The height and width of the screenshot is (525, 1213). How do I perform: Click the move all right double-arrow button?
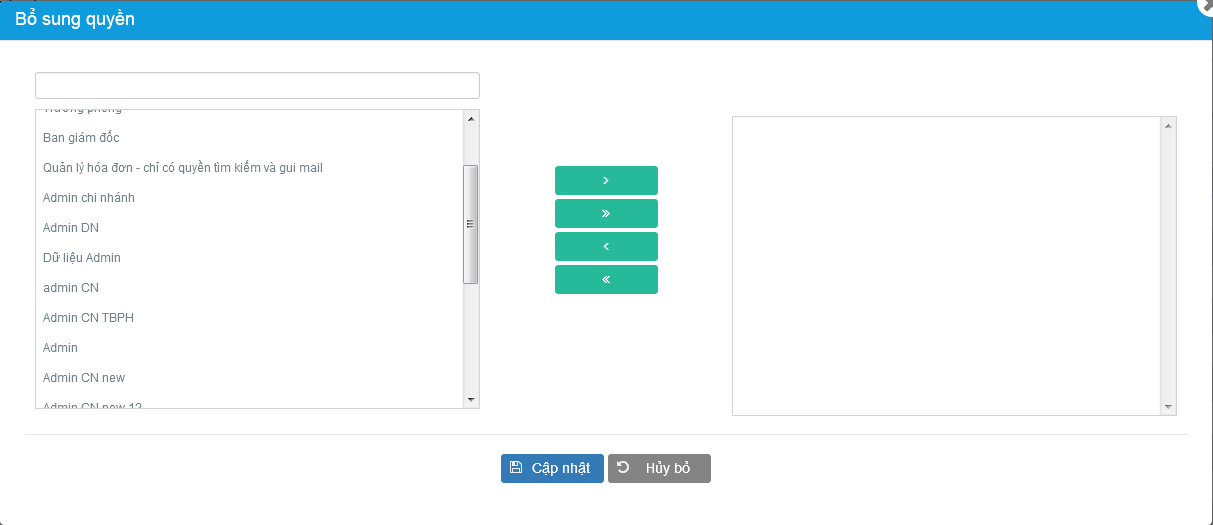click(x=606, y=213)
